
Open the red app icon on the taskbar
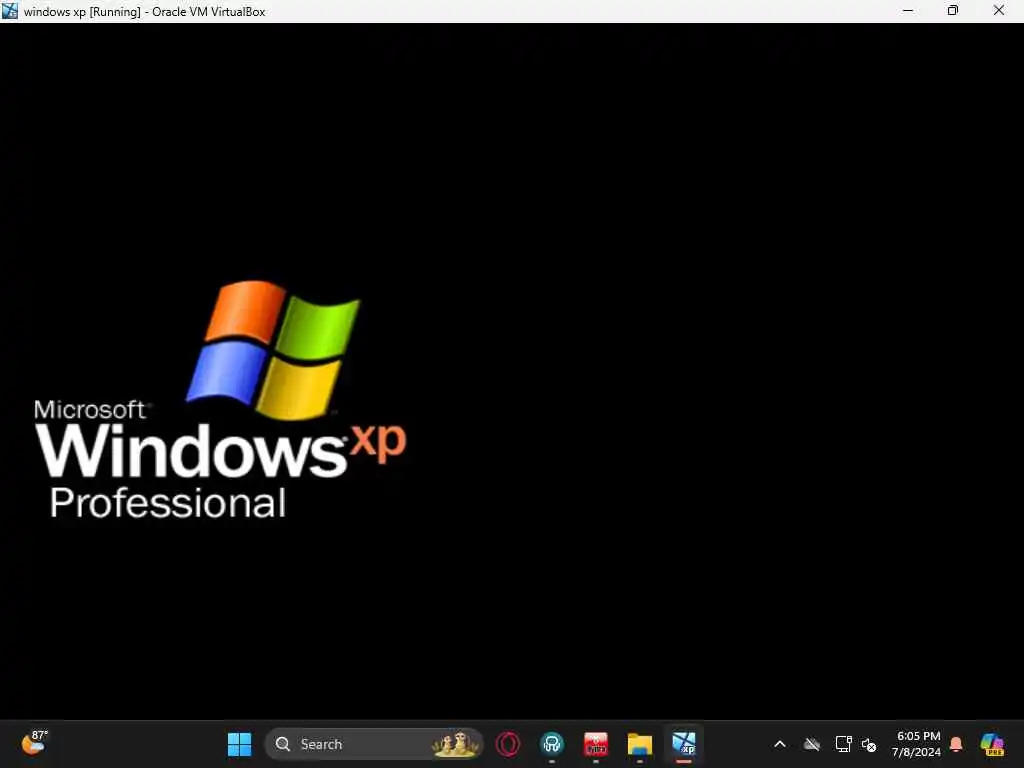(596, 744)
